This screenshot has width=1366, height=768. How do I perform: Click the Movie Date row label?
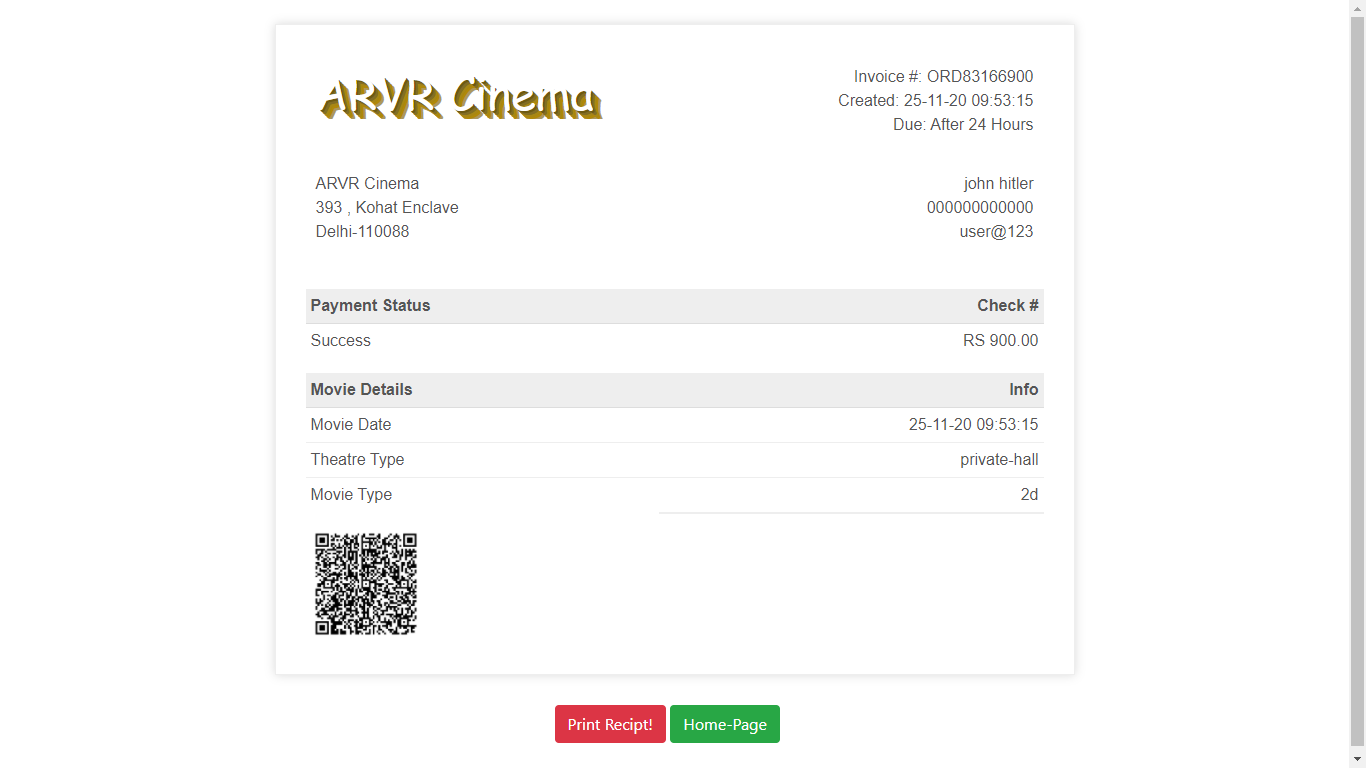click(351, 425)
